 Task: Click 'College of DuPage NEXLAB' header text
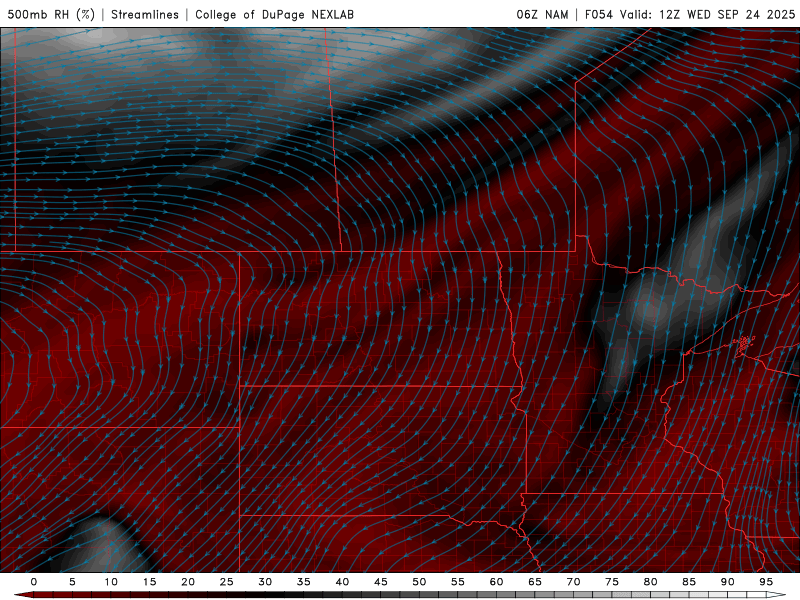tap(274, 14)
